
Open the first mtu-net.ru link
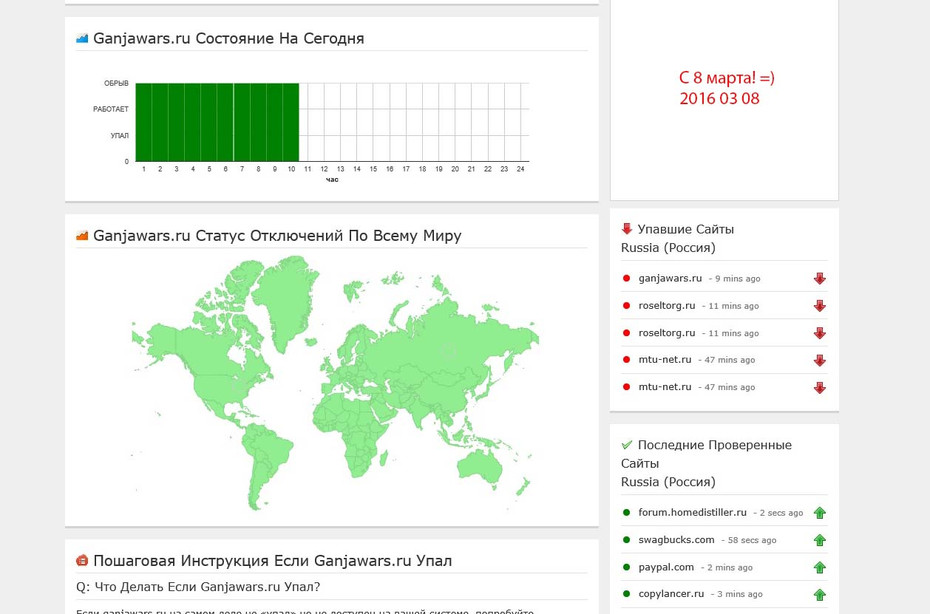pos(665,360)
